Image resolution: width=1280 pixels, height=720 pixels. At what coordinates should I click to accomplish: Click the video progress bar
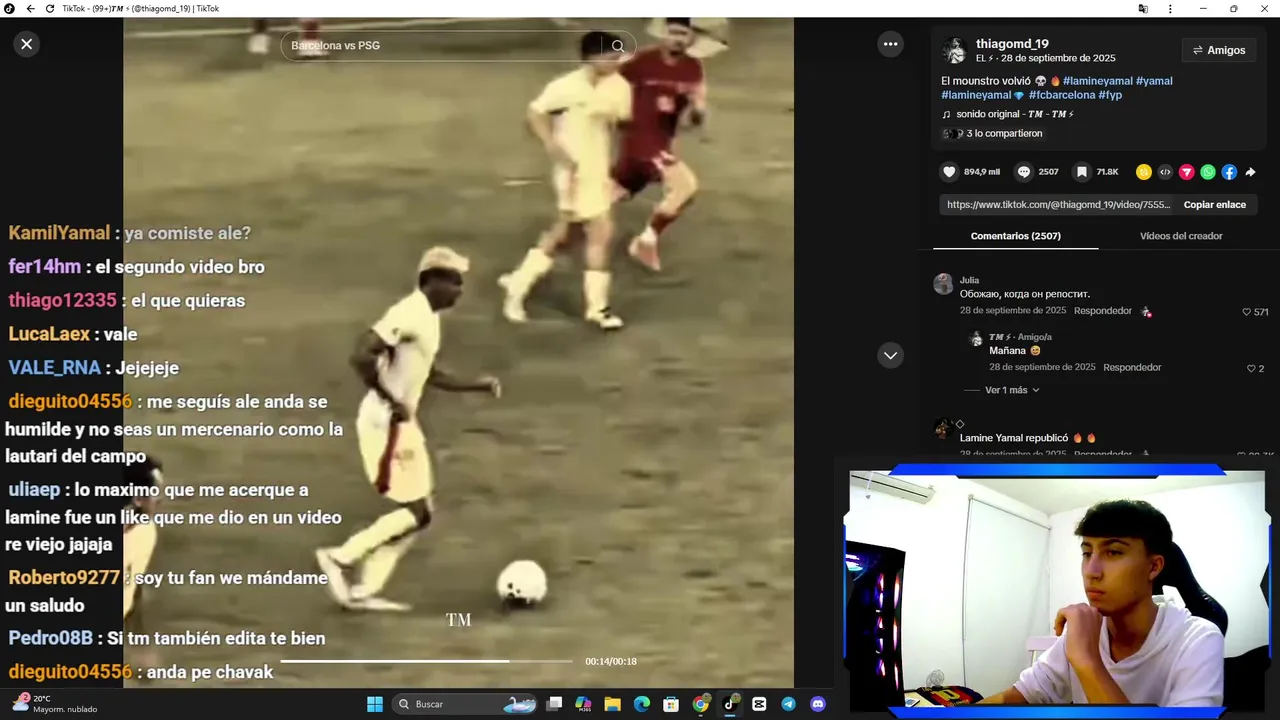click(426, 661)
